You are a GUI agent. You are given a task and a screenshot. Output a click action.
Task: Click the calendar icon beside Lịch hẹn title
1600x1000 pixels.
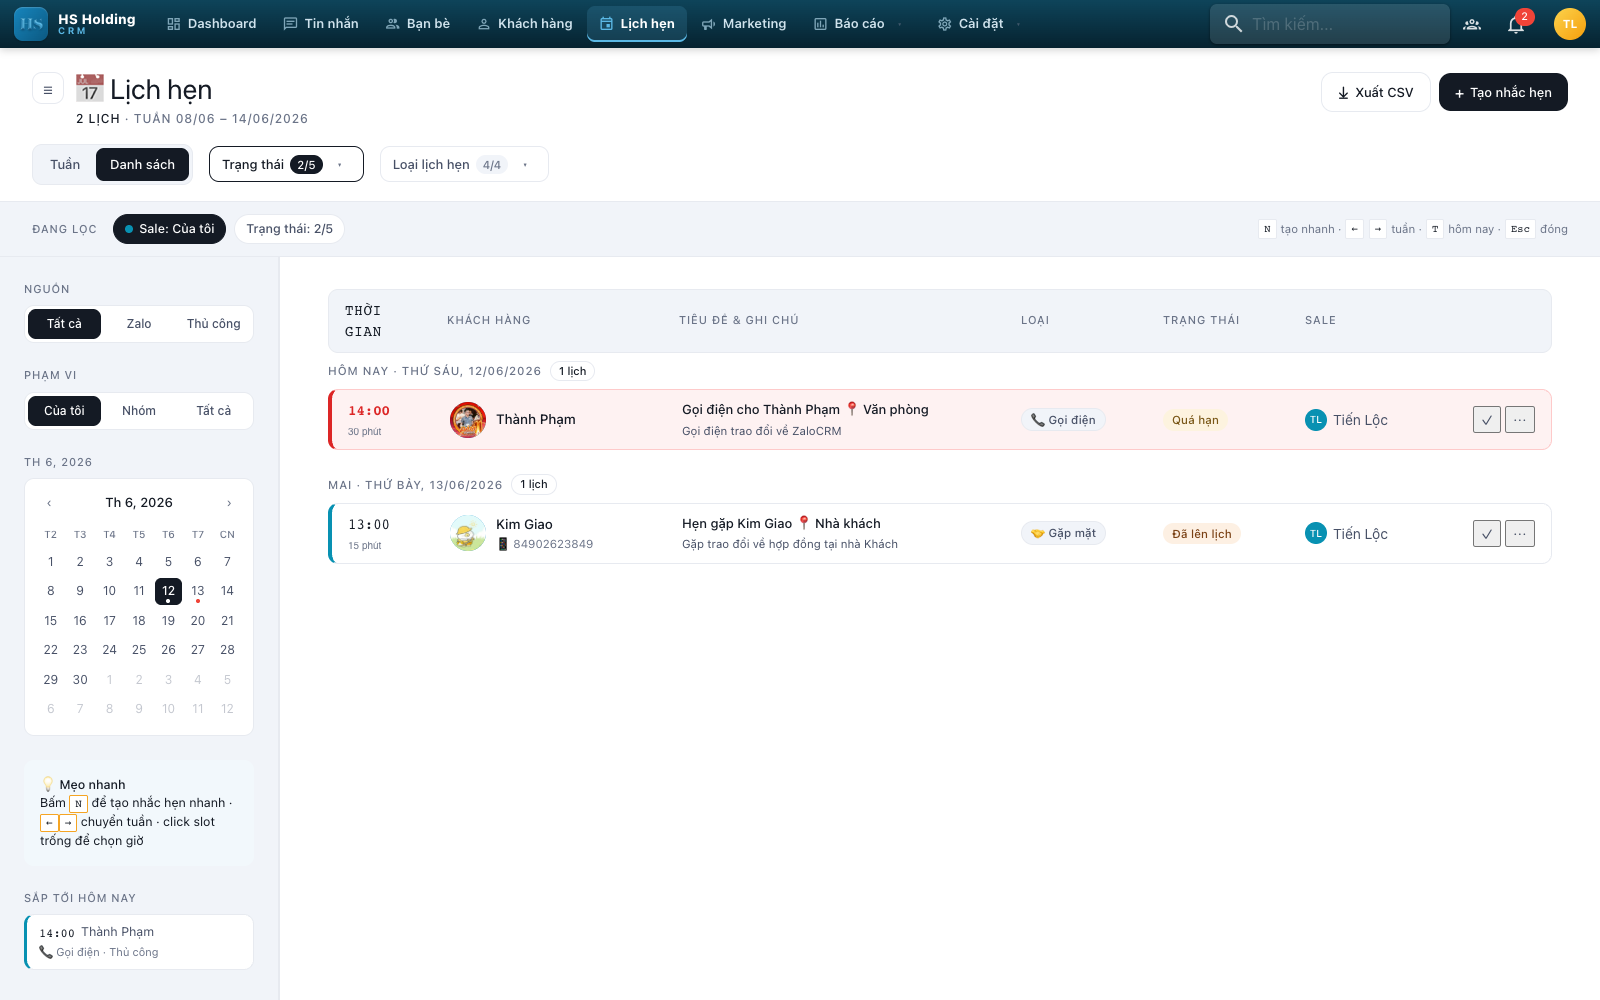90,88
